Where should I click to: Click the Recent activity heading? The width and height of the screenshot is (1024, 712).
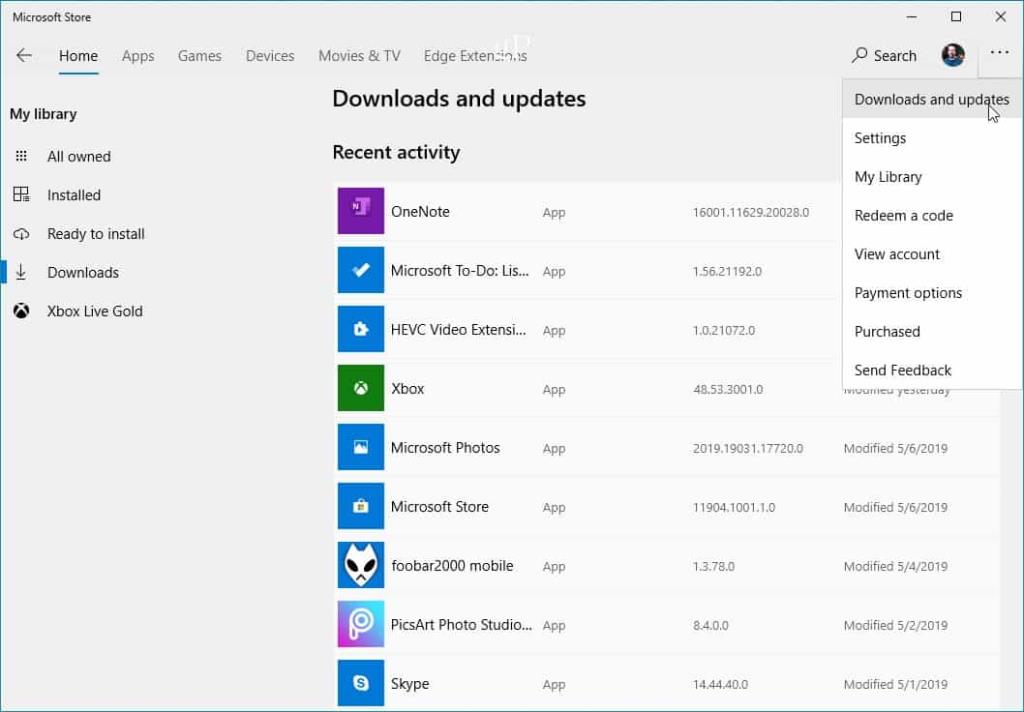396,152
